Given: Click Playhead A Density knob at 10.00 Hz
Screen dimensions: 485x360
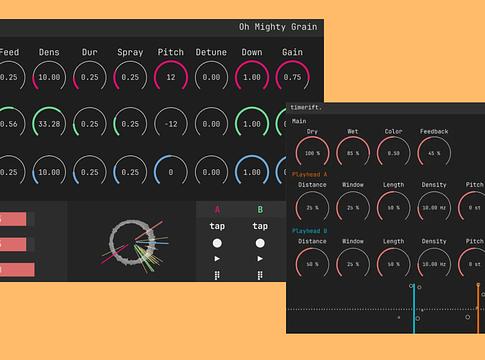Looking at the screenshot, I should click(434, 207).
